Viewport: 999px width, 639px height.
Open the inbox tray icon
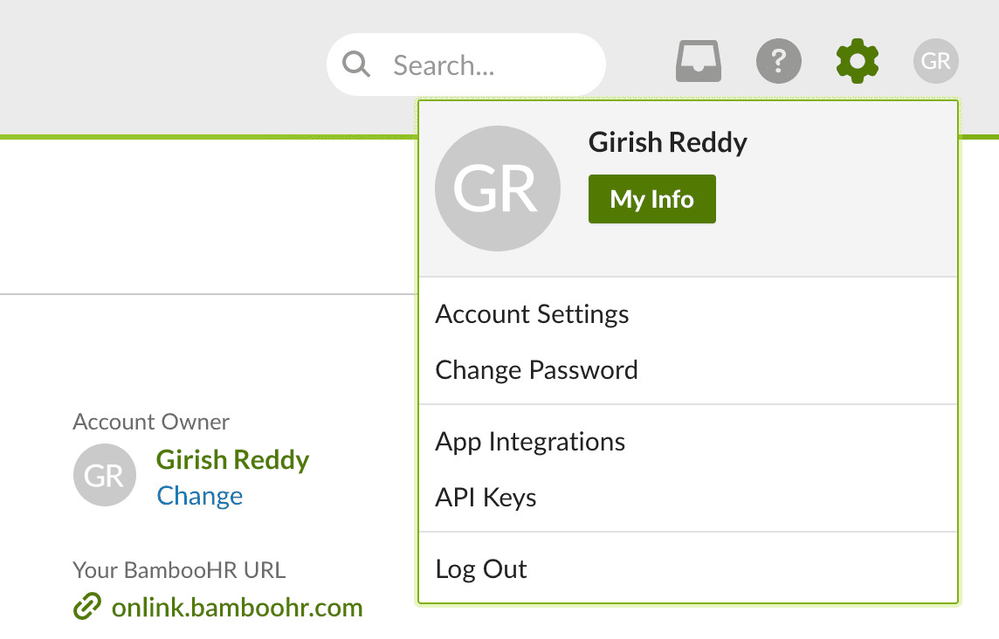tap(698, 61)
